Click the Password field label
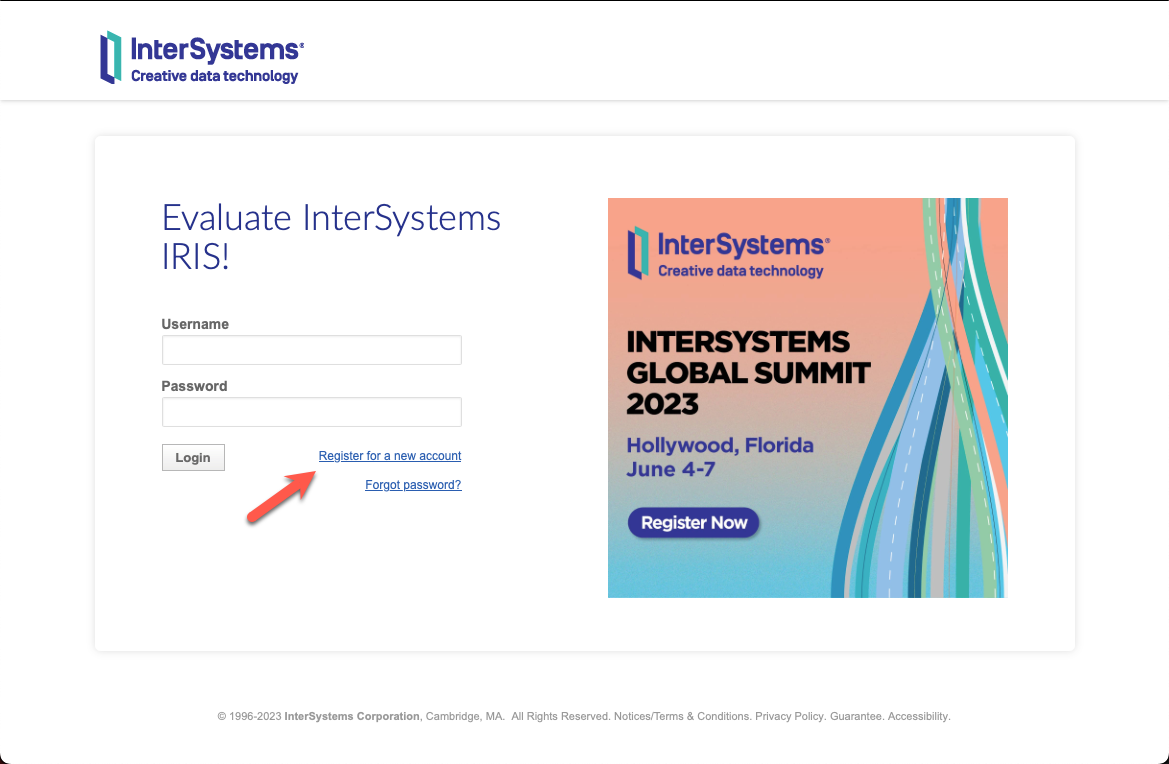Screen dimensions: 1169x764 [x=194, y=386]
